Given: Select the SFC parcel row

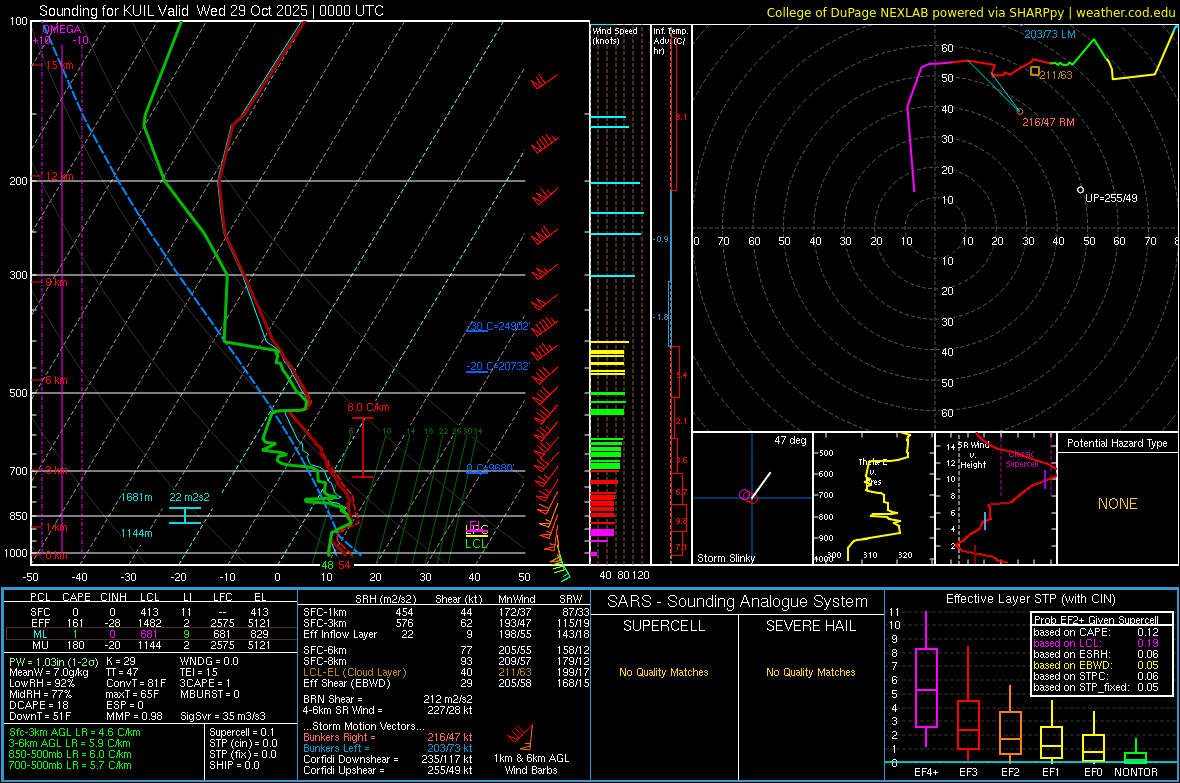Looking at the screenshot, I should coord(151,612).
